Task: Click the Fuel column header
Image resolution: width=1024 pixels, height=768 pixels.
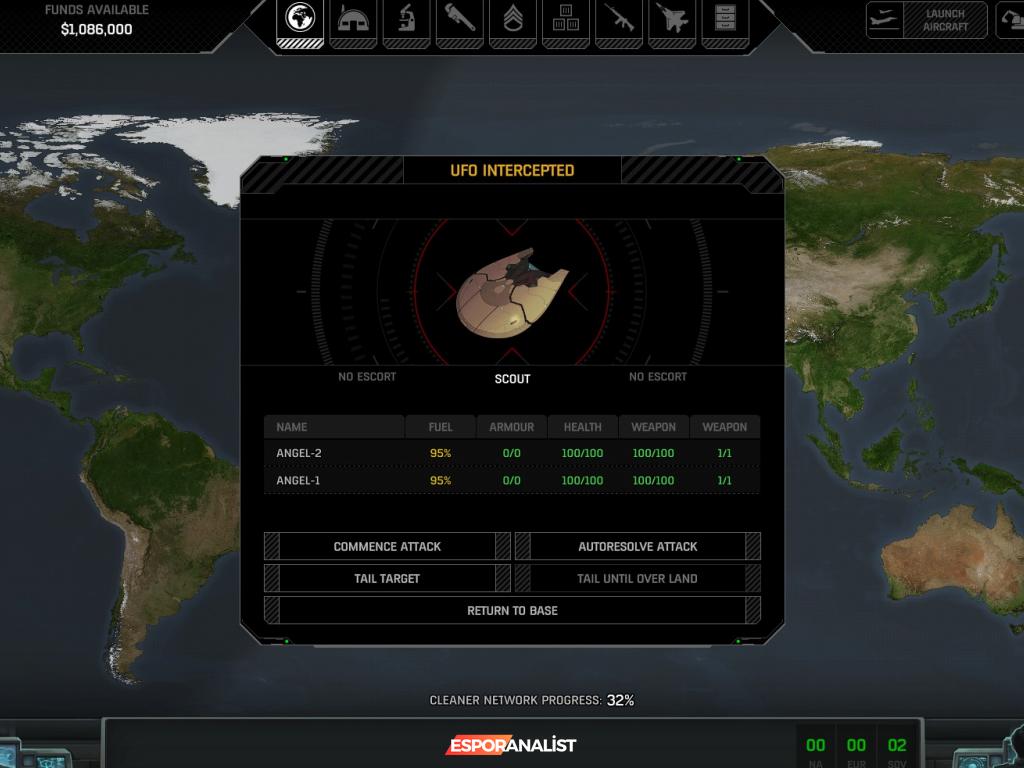Action: click(x=440, y=427)
